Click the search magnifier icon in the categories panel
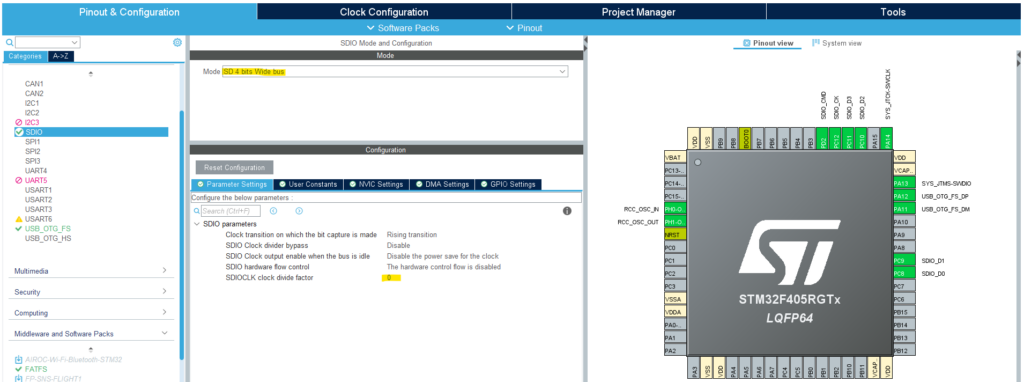Image resolution: width=1024 pixels, height=382 pixels. [x=10, y=42]
